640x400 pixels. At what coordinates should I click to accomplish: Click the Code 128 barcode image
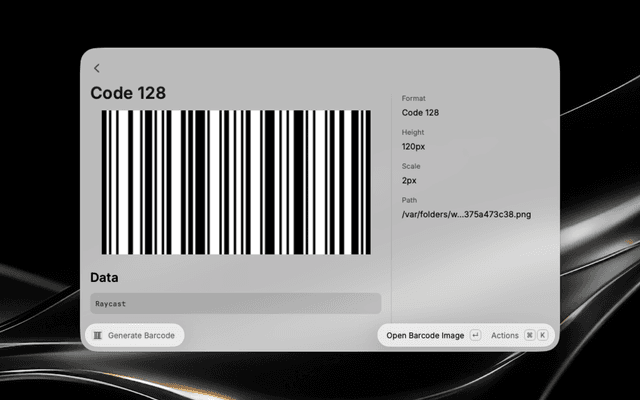(236, 182)
